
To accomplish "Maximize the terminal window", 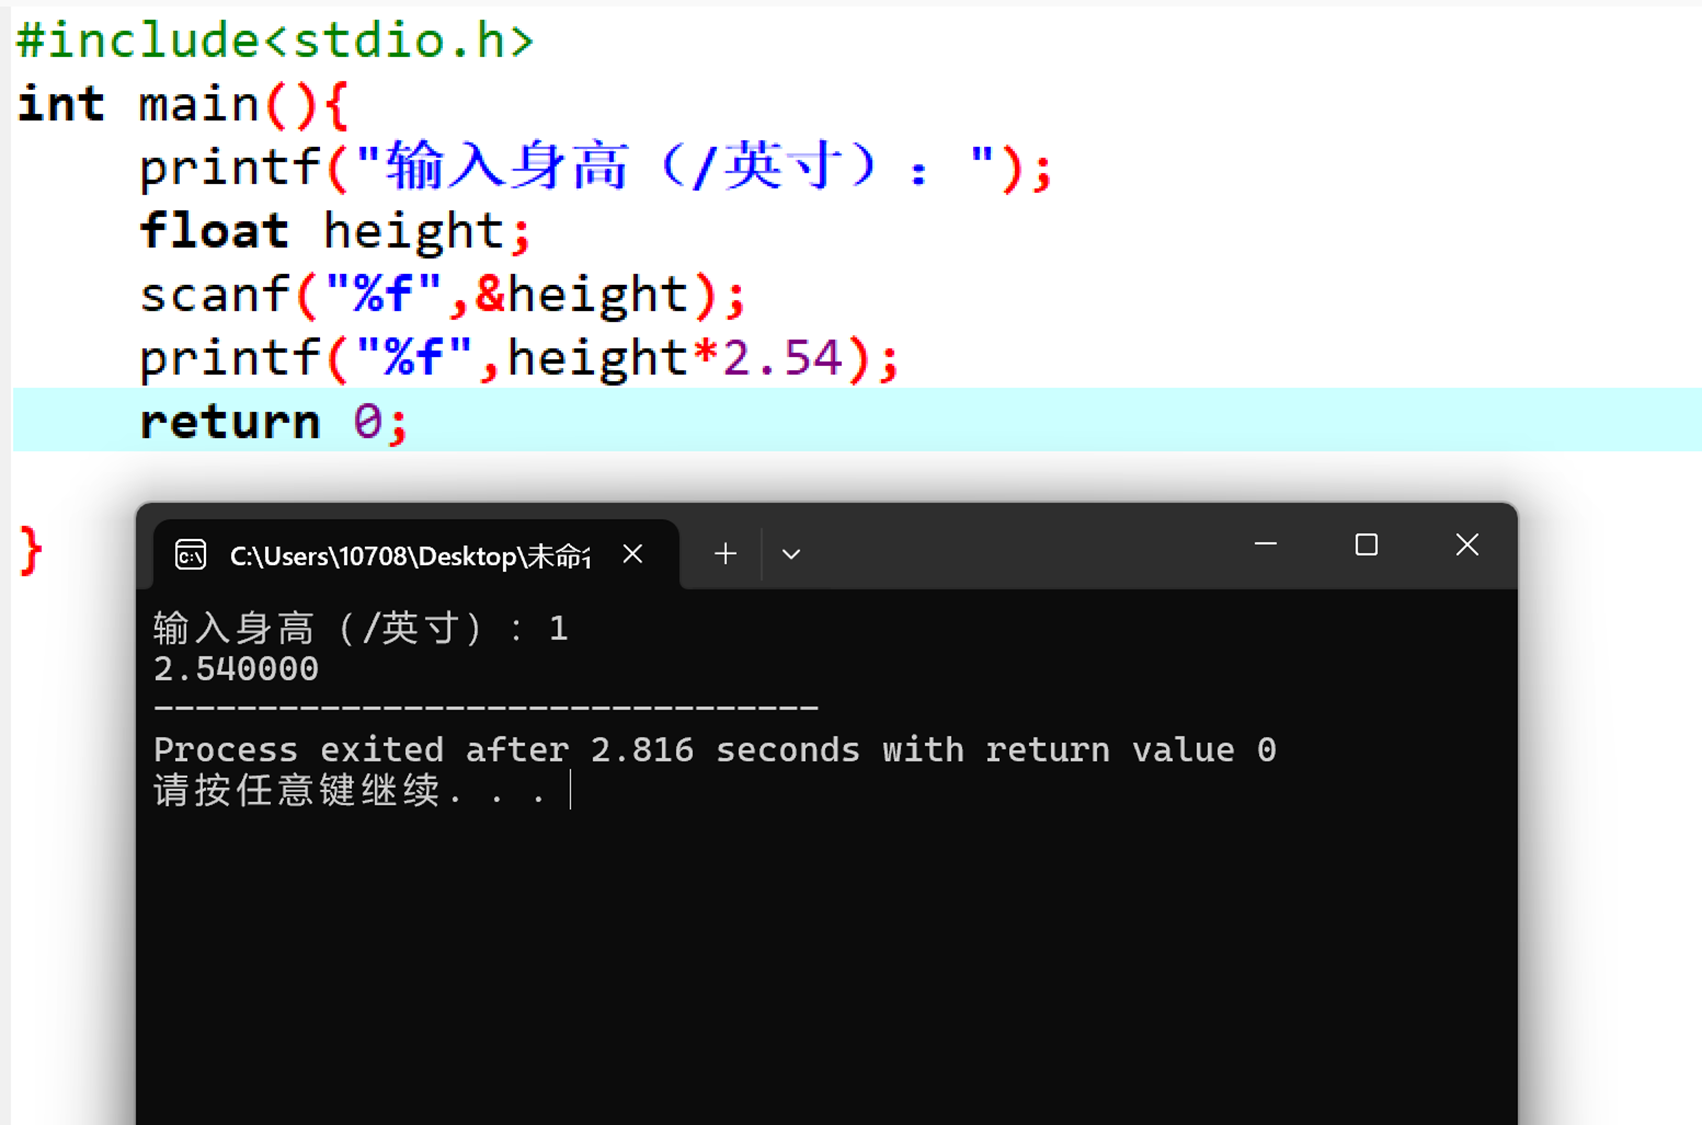I will pyautogui.click(x=1366, y=544).
